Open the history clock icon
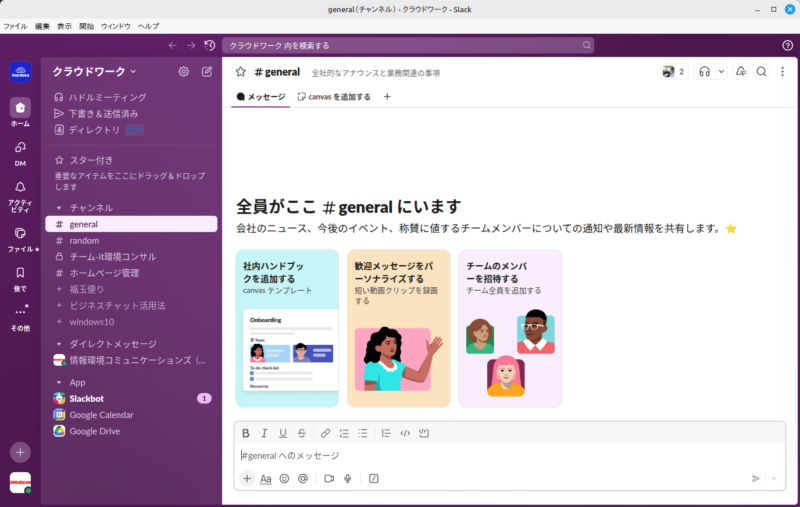Screen dimensions: 800x507 (x=209, y=45)
